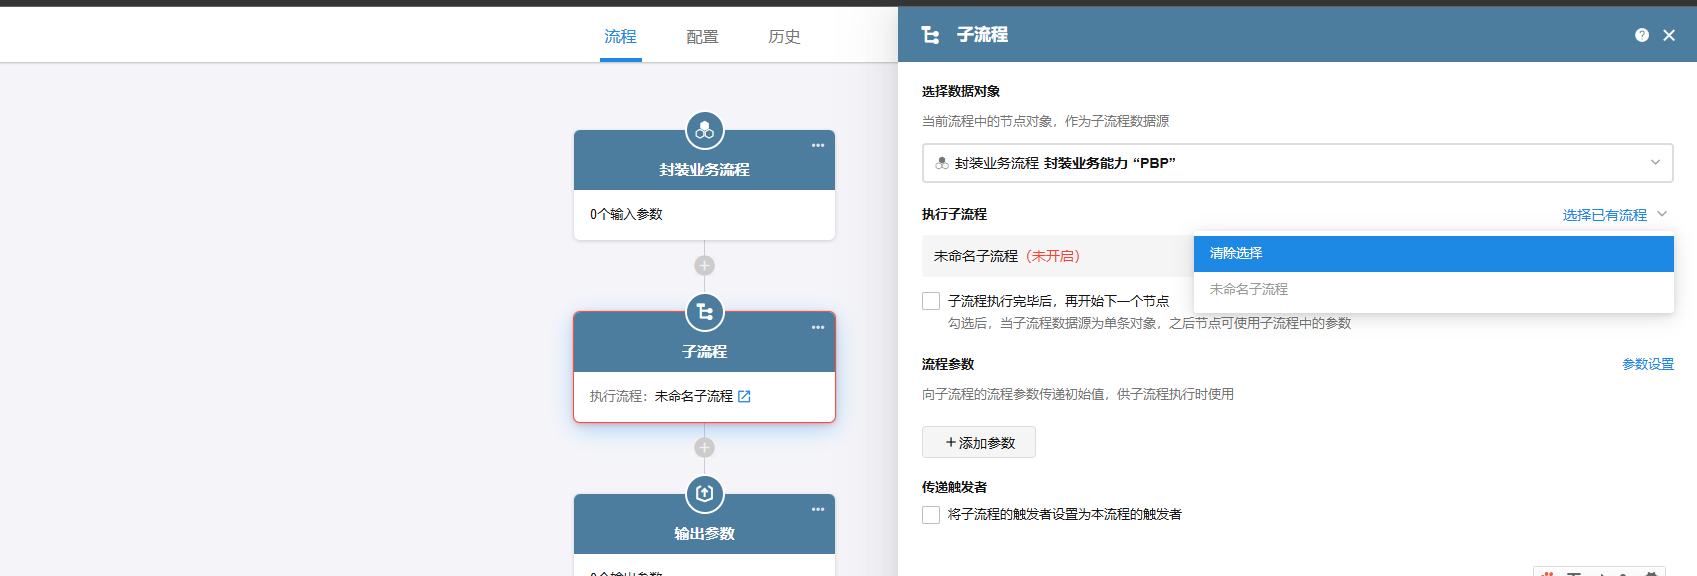The image size is (1697, 576).
Task: Open the 子流程 node three-dot menu
Action: [817, 328]
